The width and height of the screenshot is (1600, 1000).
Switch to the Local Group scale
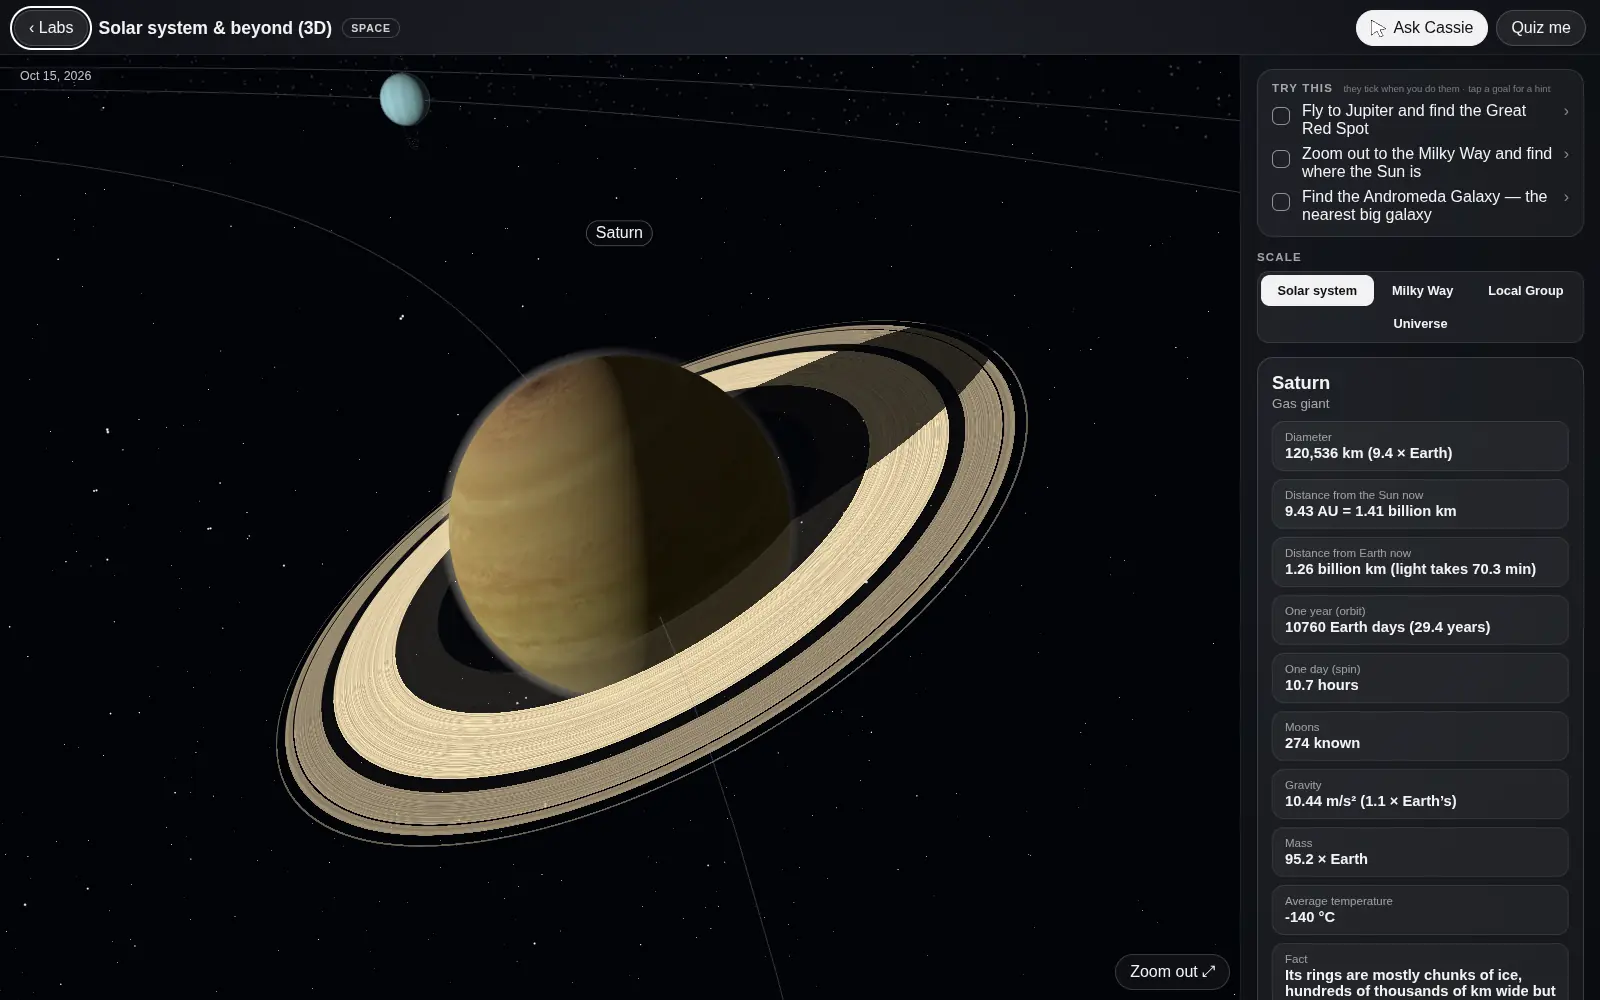1525,290
